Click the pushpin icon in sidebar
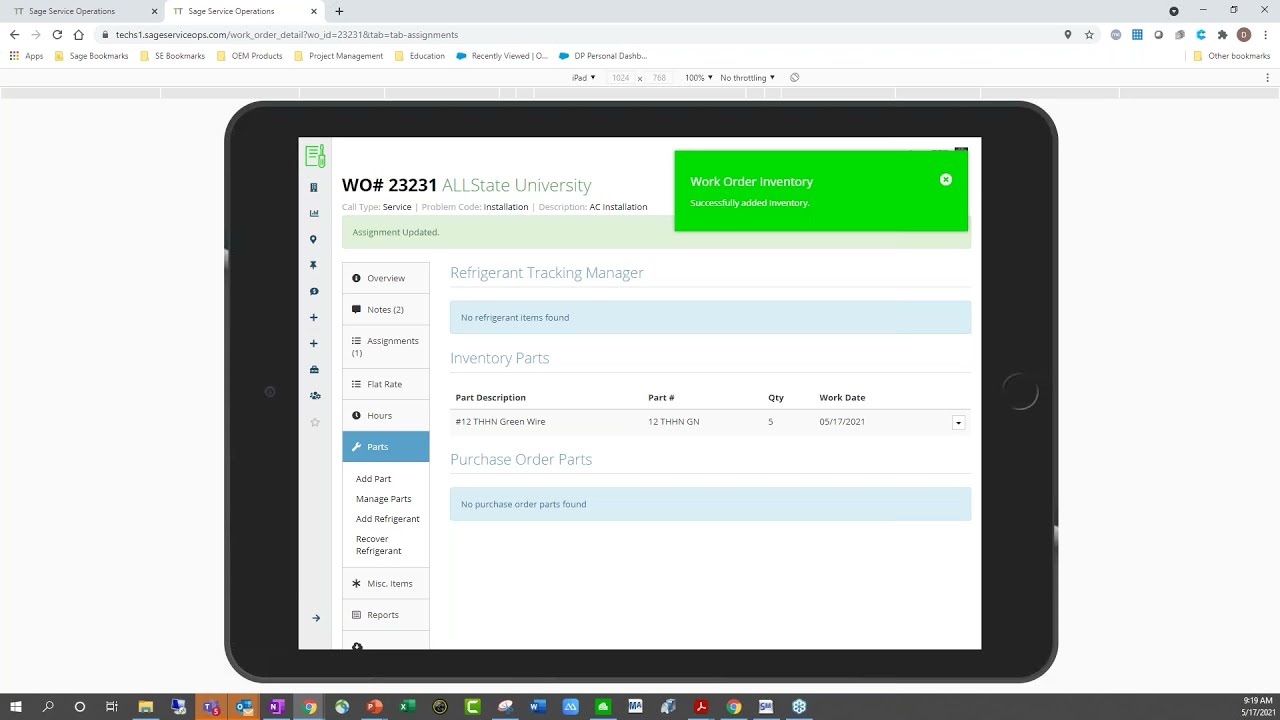The height and width of the screenshot is (720, 1280). pyautogui.click(x=314, y=265)
